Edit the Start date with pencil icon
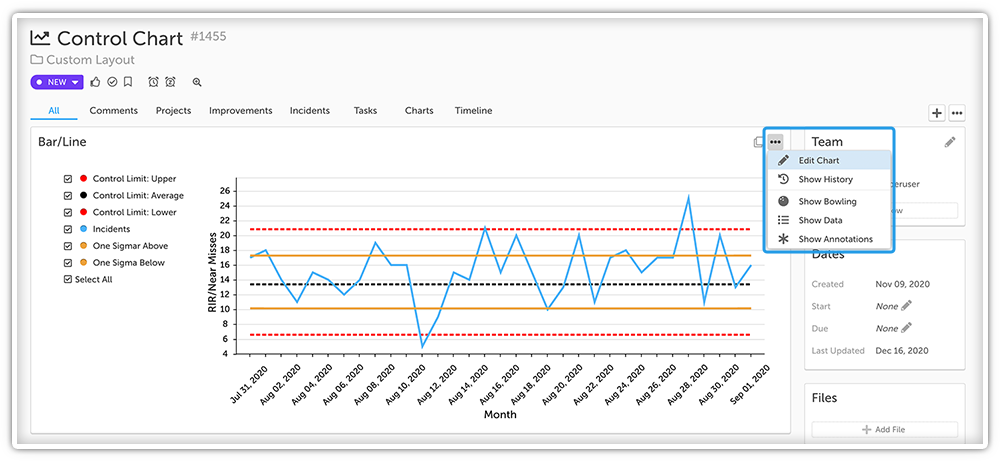The image size is (1000, 463). coord(906,306)
